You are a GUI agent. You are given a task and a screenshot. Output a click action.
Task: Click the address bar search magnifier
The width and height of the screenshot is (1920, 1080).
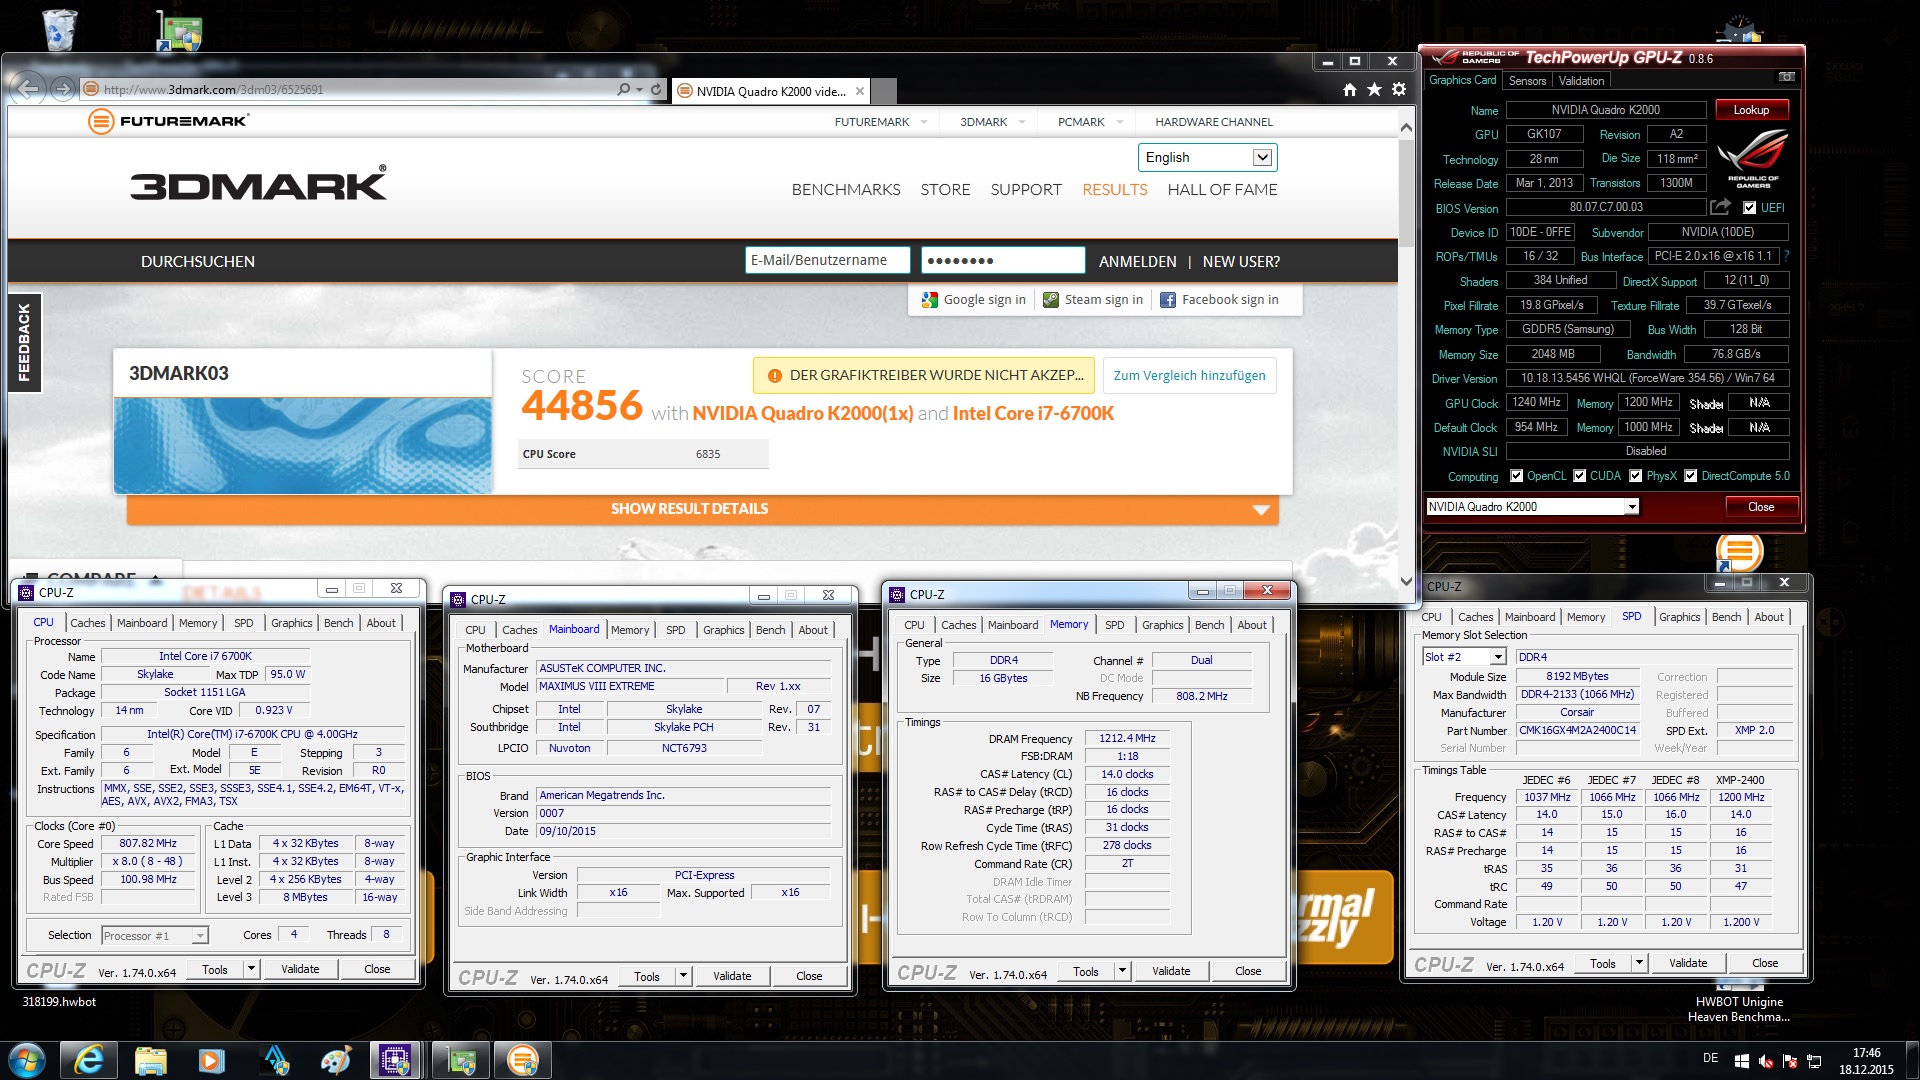coord(624,89)
